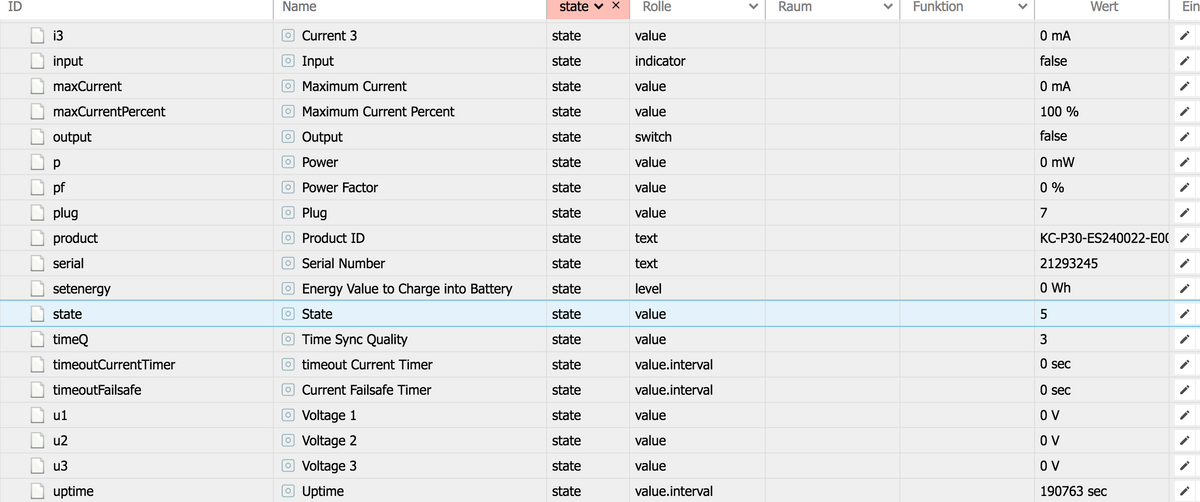Viewport: 1200px width, 502px height.
Task: Open the state type filter dropdown
Action: (x=599, y=7)
